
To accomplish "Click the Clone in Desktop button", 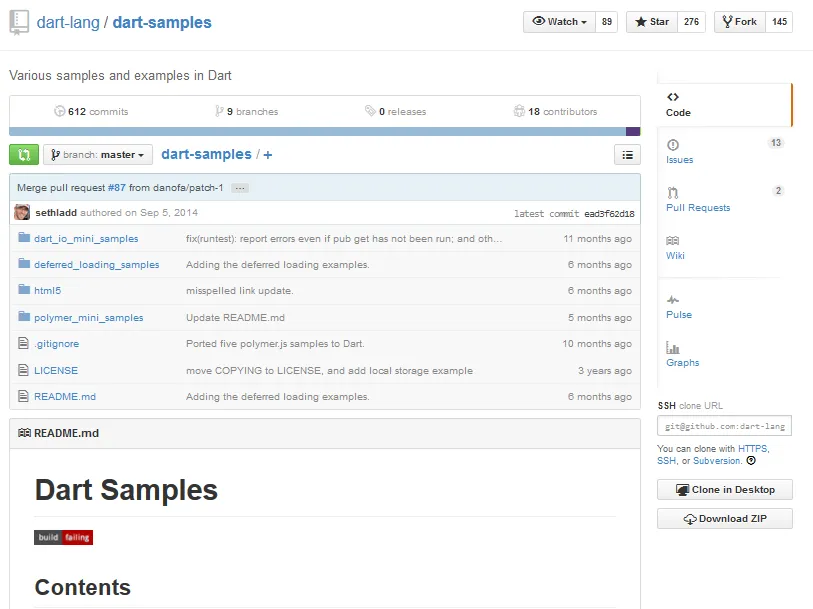I will 724,489.
